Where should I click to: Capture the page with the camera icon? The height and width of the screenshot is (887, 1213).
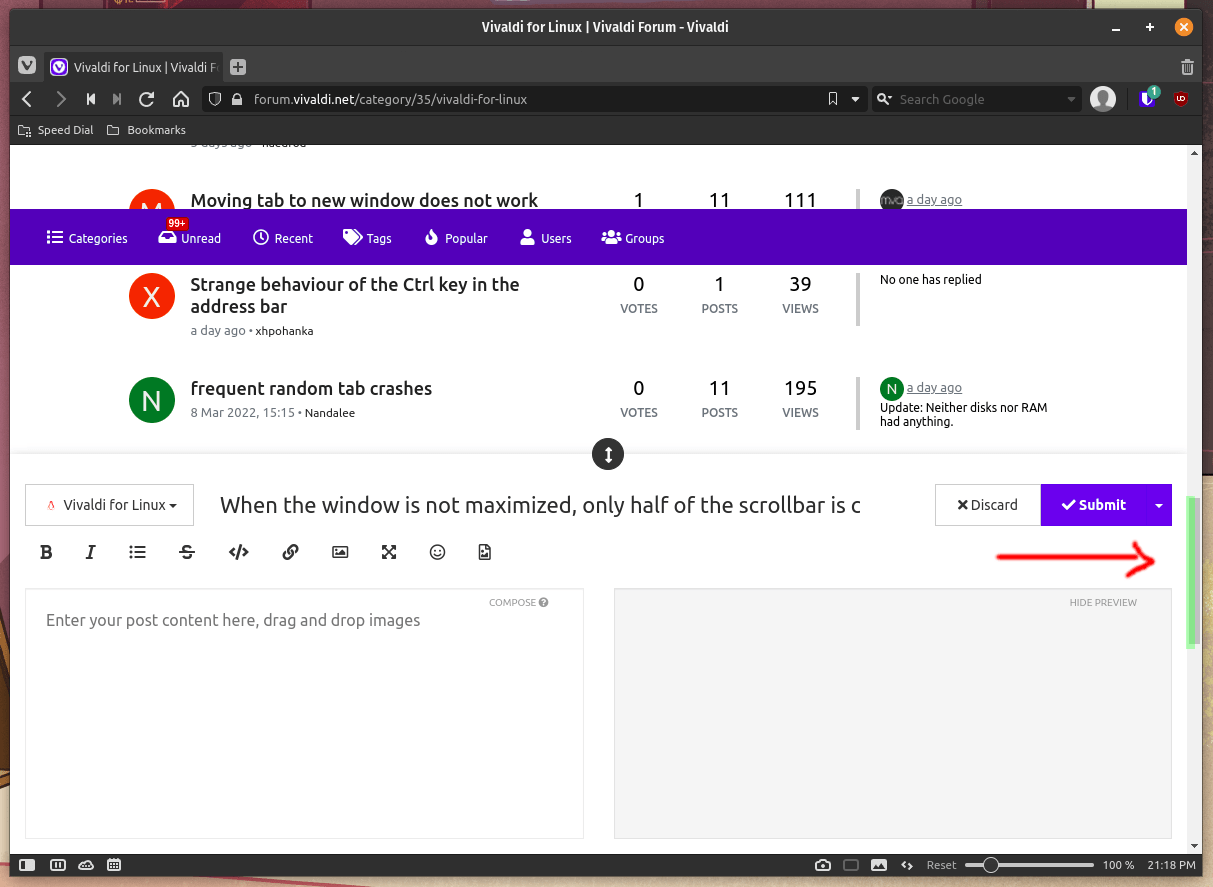[823, 865]
